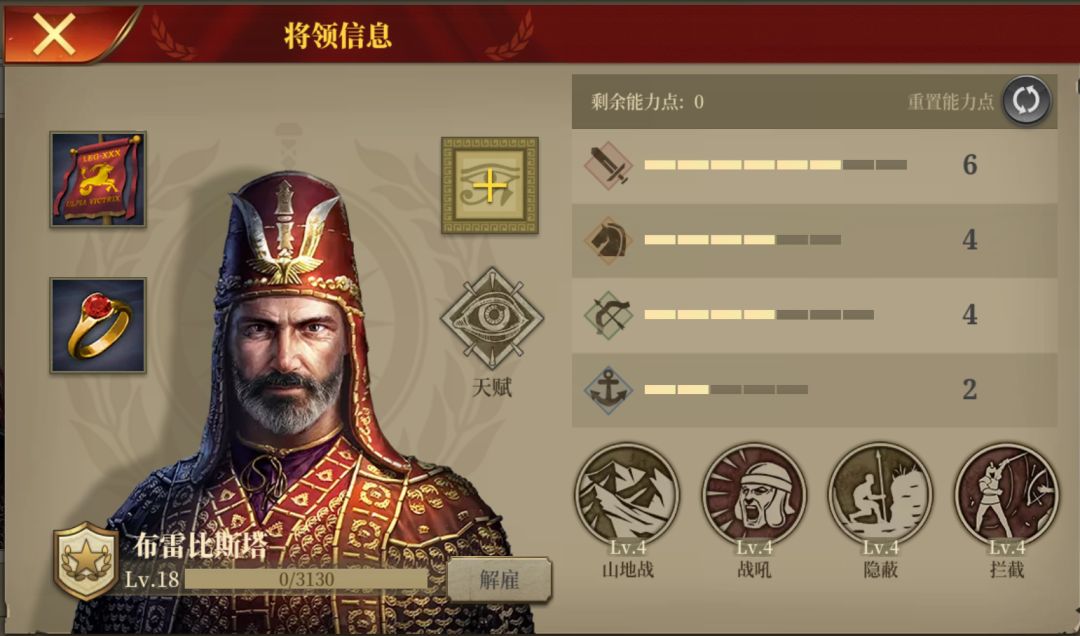Open the 山地战 mountain warfare skill
The height and width of the screenshot is (636, 1080).
[x=627, y=495]
